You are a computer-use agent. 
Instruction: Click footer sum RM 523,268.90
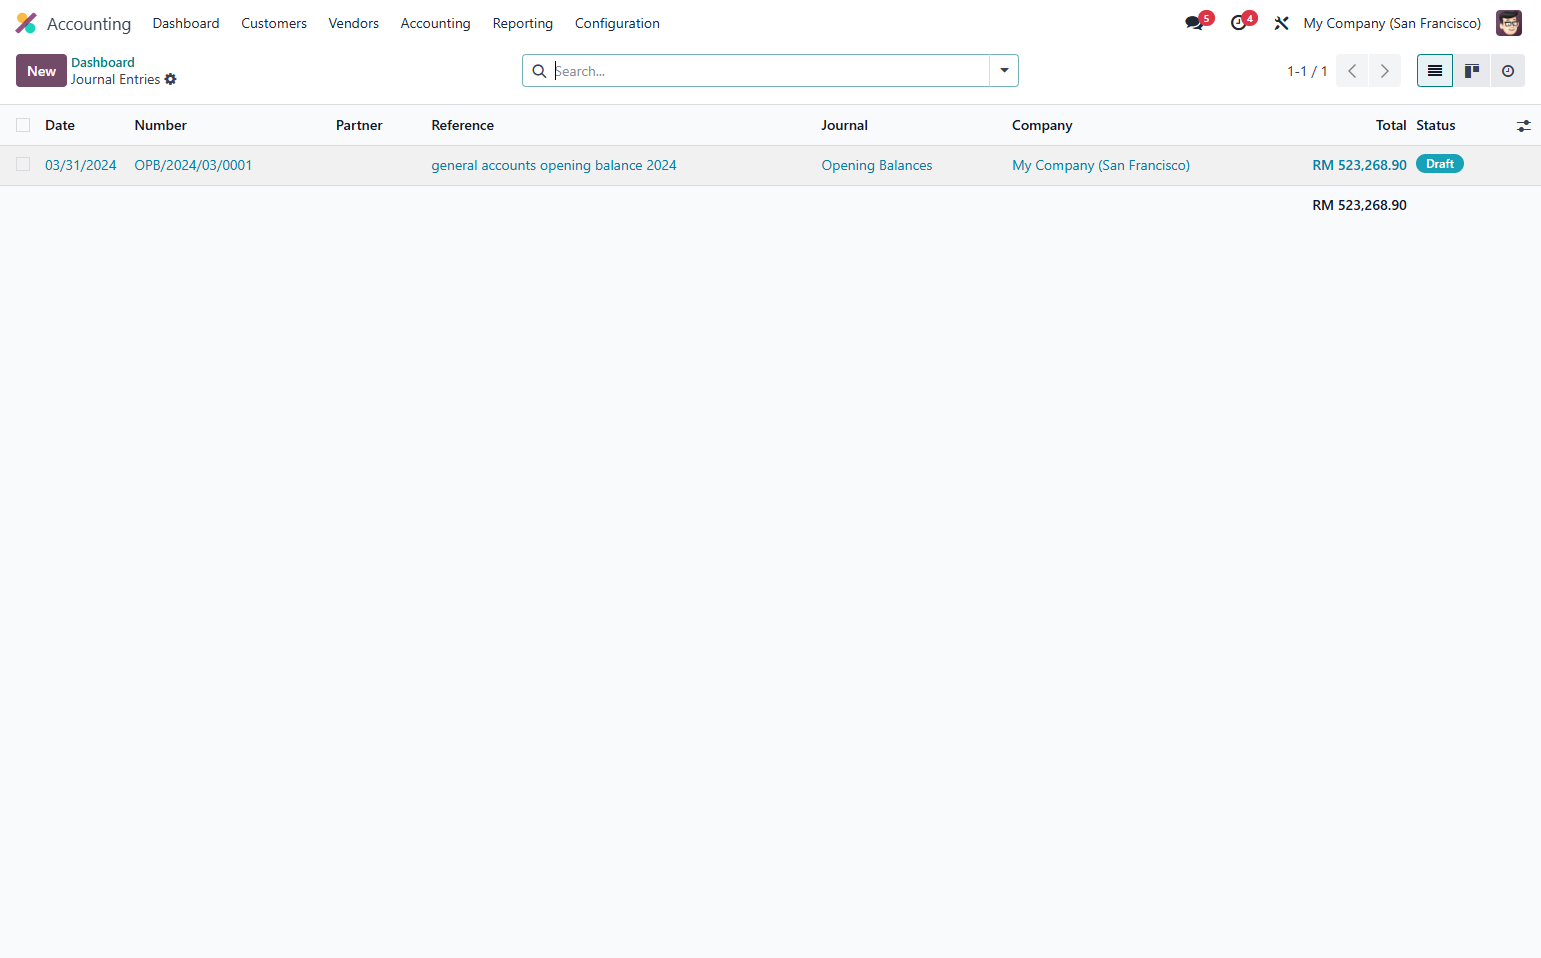1359,205
